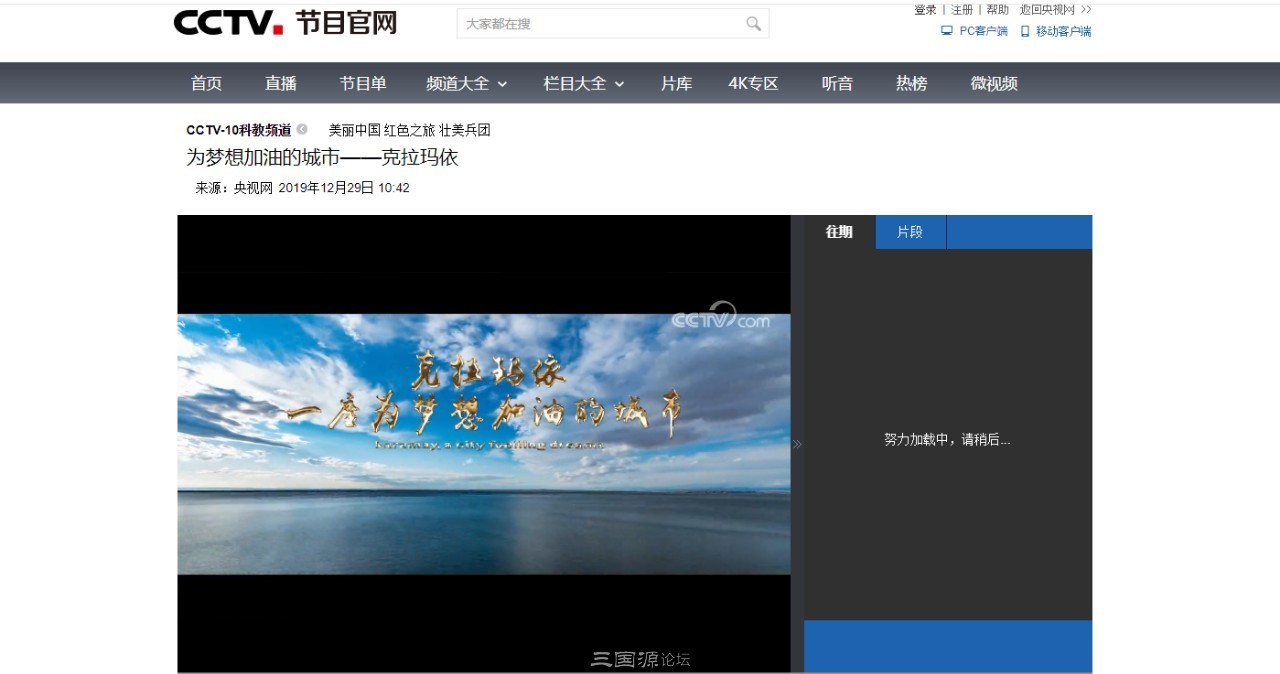The height and width of the screenshot is (674, 1280).
Task: Click the arrows after 返回央视网
Action: click(1086, 10)
